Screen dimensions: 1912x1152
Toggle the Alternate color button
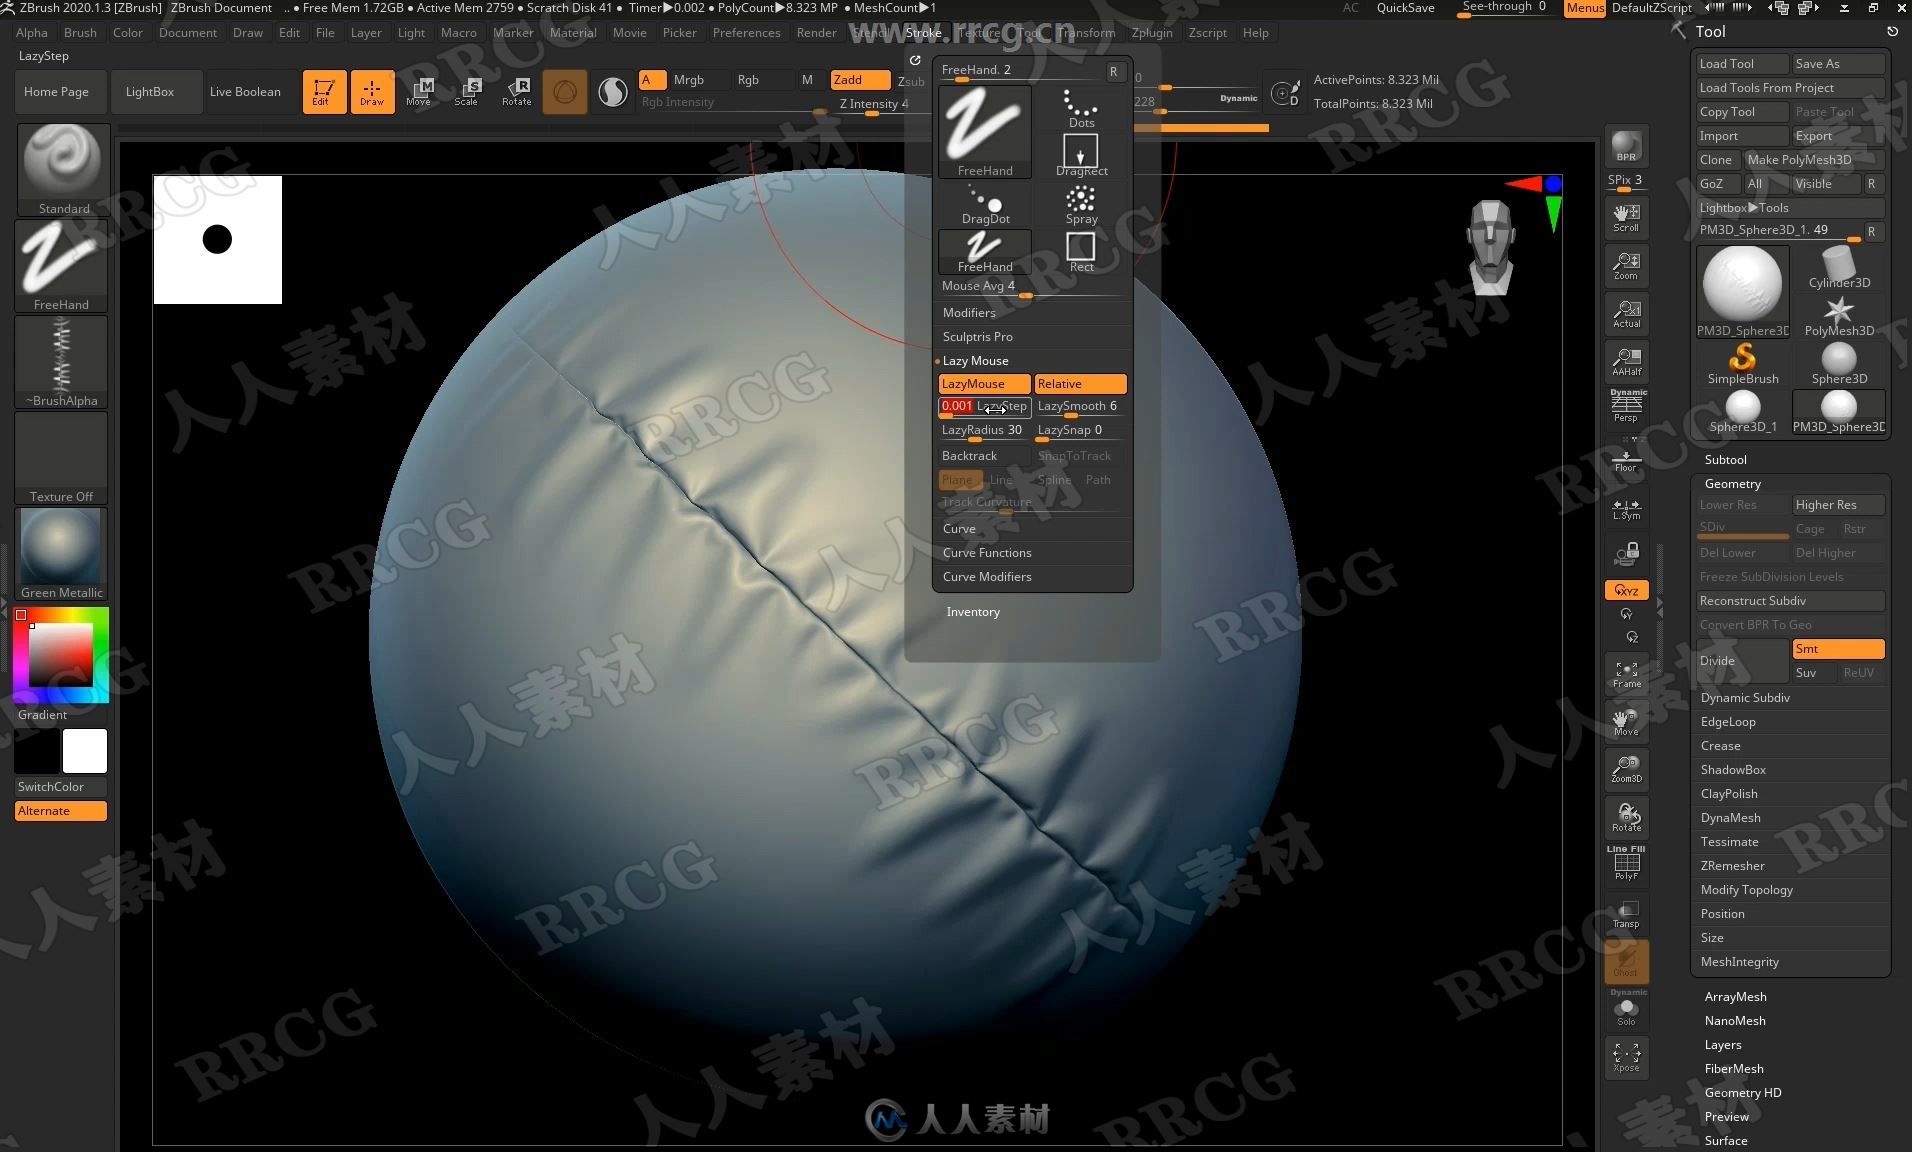point(61,811)
